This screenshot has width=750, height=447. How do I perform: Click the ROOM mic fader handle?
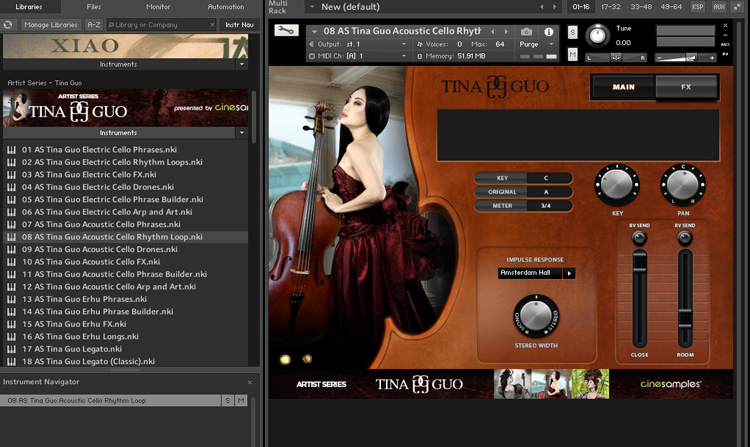[x=685, y=318]
